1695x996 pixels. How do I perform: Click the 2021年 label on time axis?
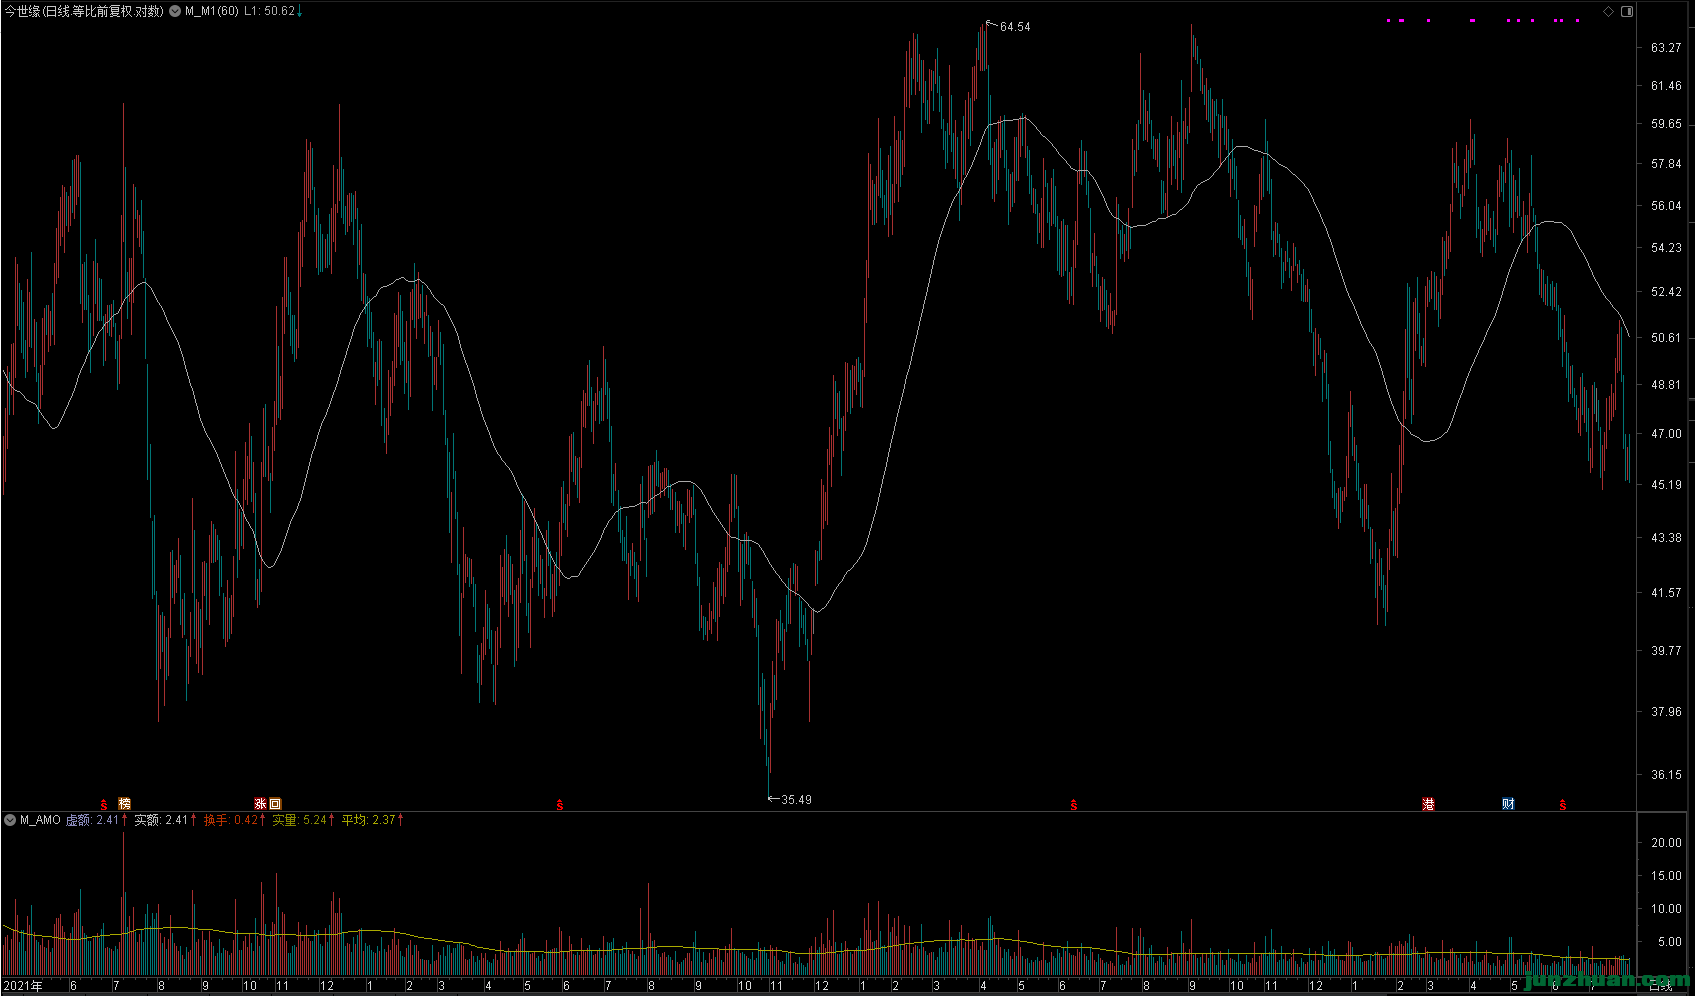tap(23, 986)
